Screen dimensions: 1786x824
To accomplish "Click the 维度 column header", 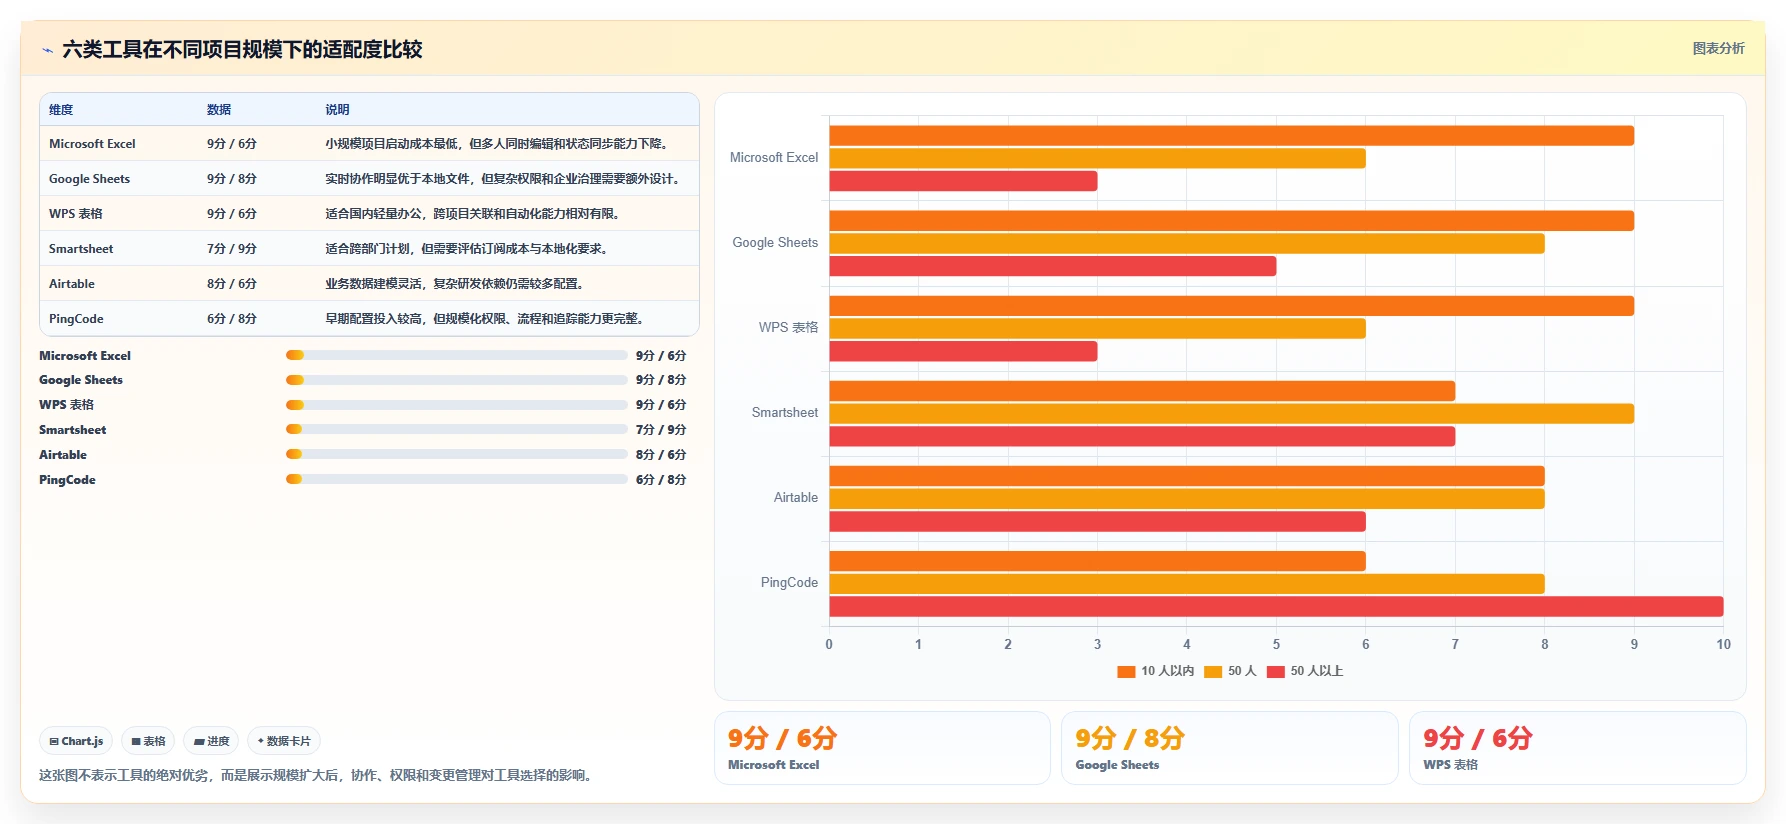I will click(x=61, y=110).
